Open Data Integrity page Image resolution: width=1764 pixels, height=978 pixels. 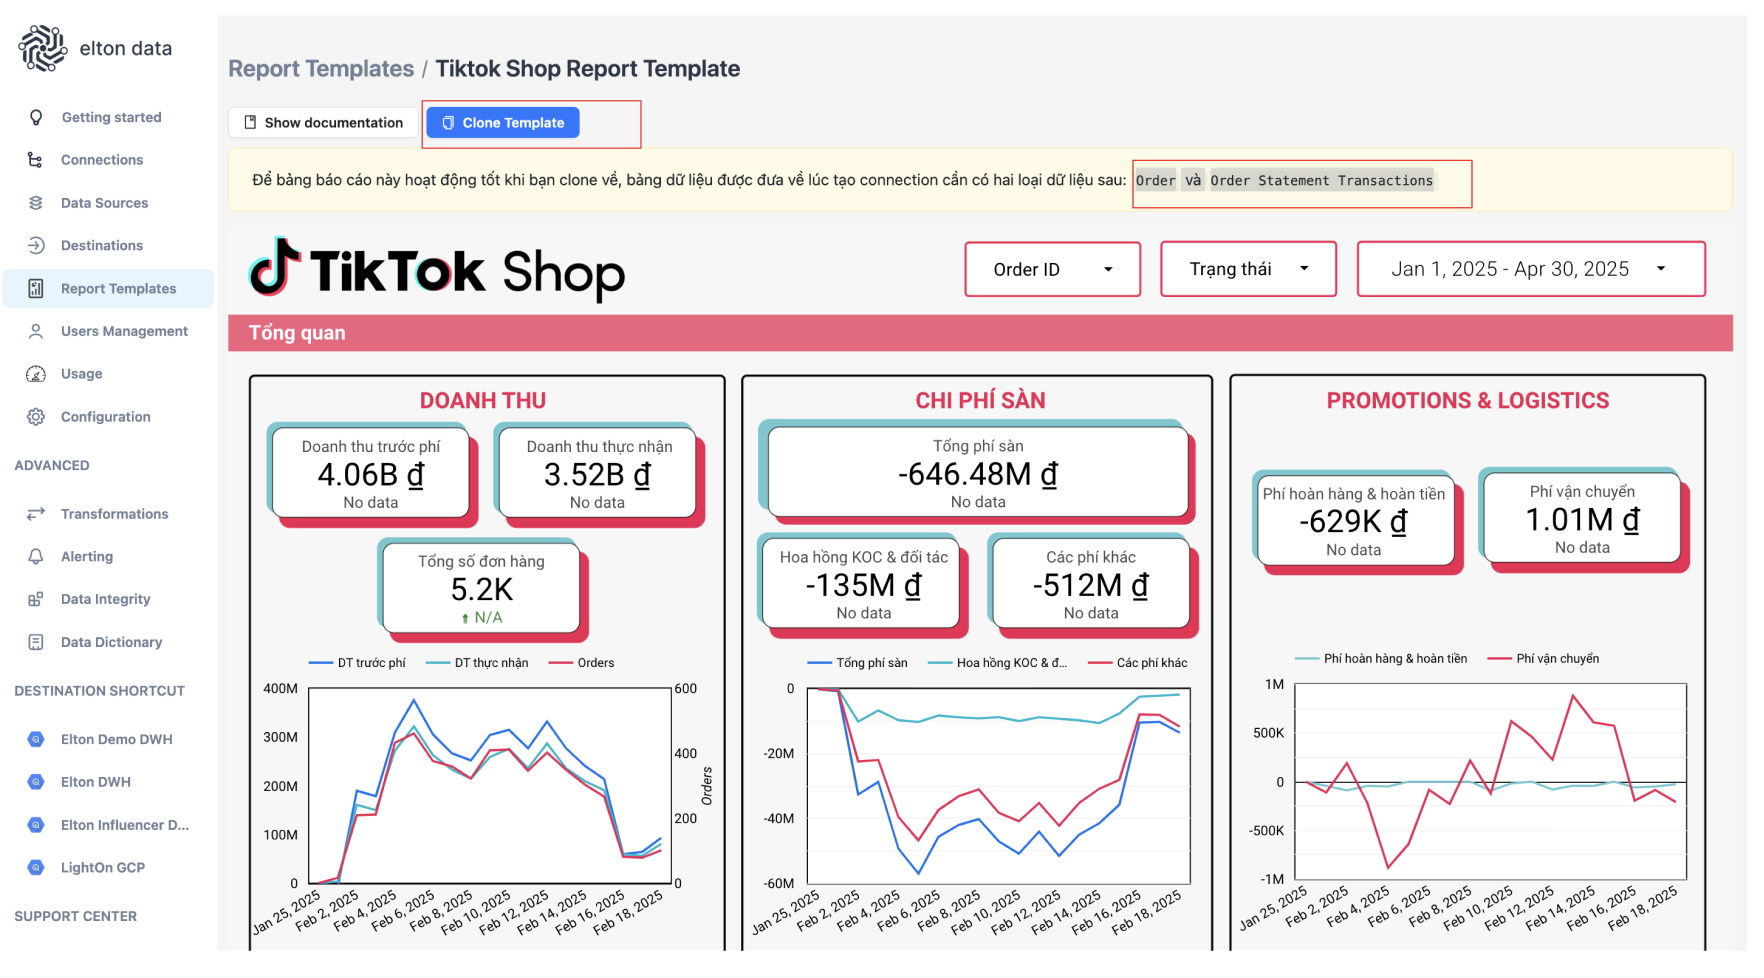(108, 599)
